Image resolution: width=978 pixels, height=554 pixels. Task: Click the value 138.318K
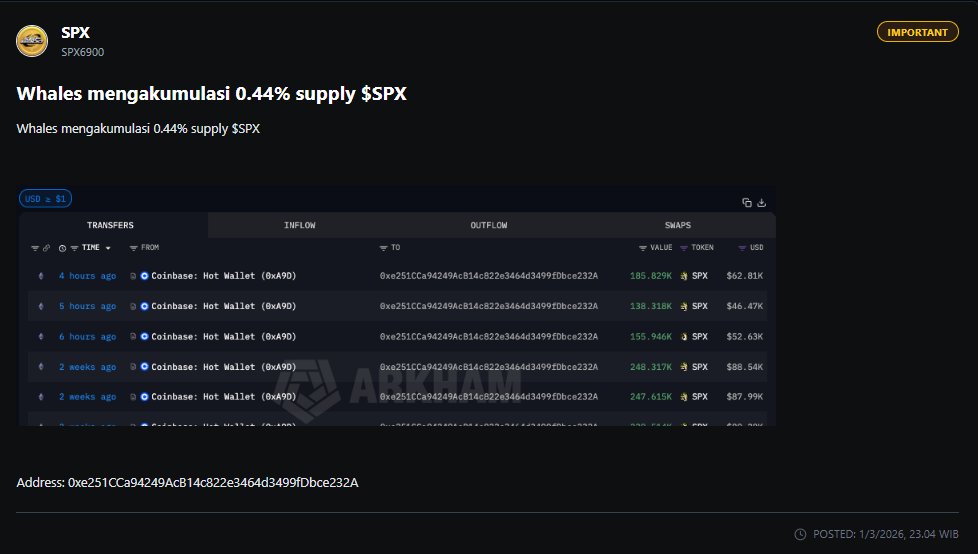[x=651, y=306]
